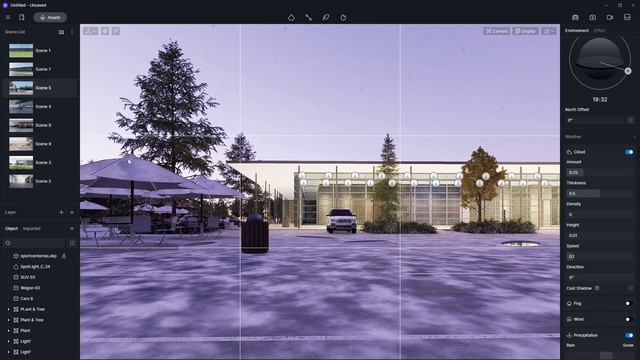Image resolution: width=640 pixels, height=360 pixels.
Task: Click Cast Shadow info icon
Action: [597, 288]
